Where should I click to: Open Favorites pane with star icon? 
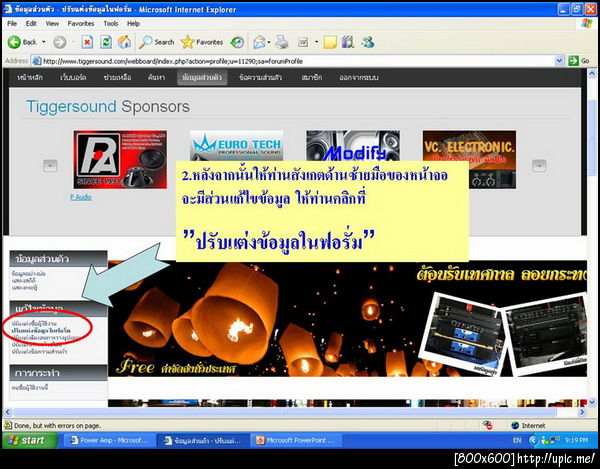pyautogui.click(x=202, y=42)
